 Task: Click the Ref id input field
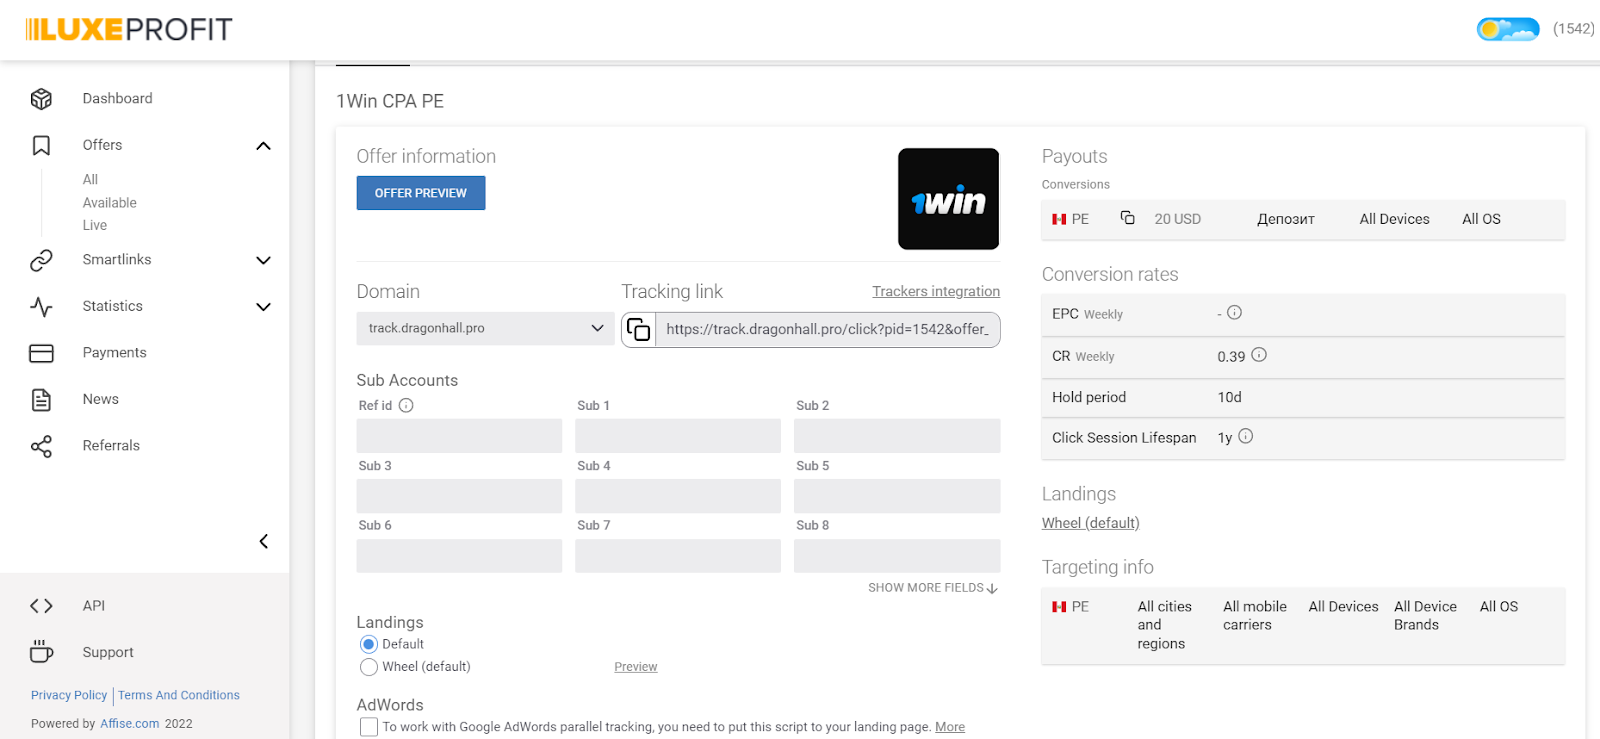point(460,436)
